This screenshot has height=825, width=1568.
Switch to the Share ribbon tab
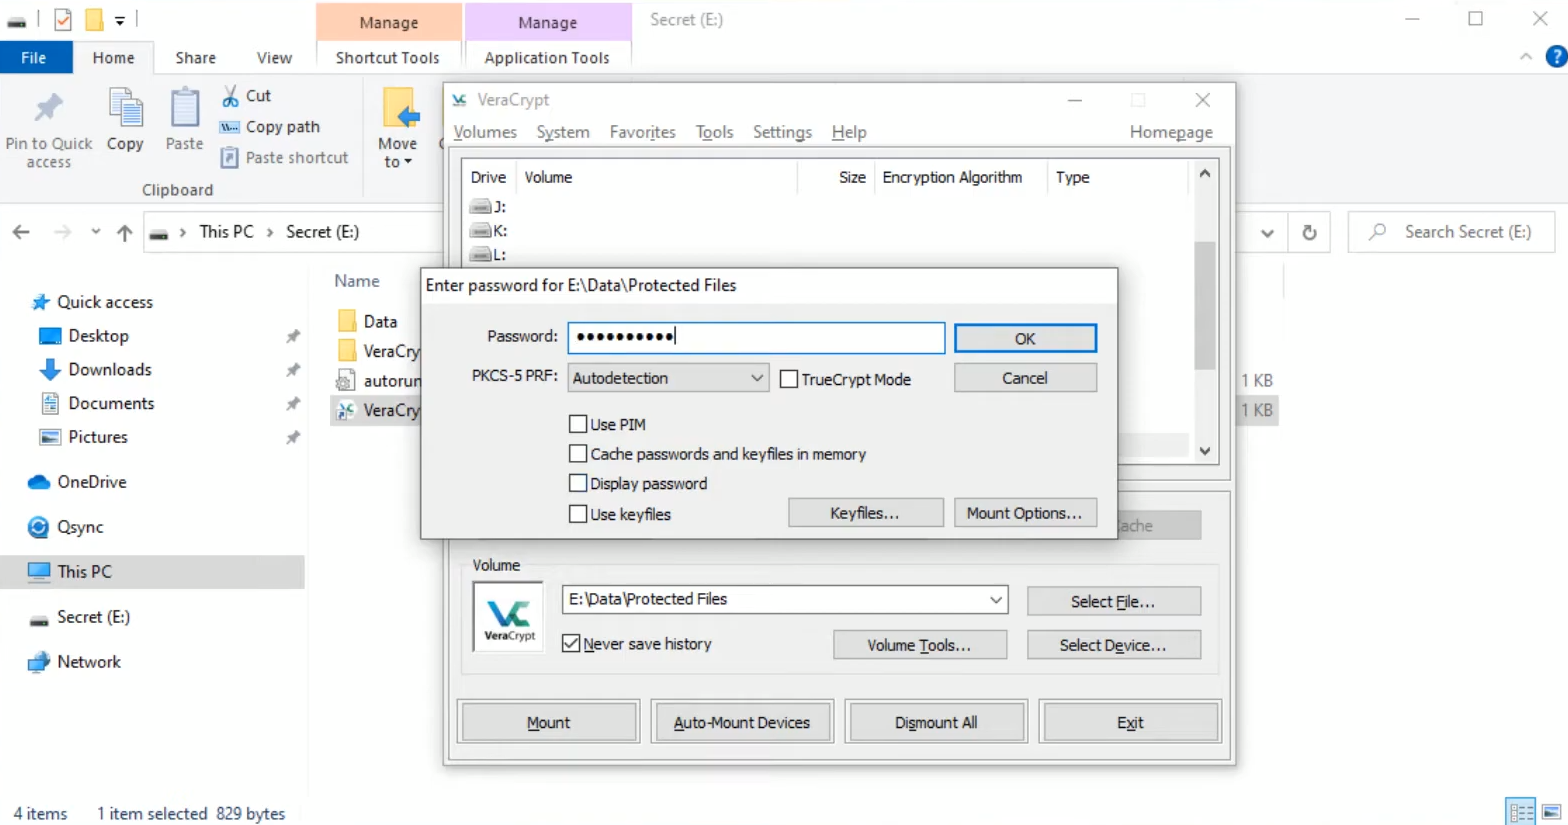[195, 58]
